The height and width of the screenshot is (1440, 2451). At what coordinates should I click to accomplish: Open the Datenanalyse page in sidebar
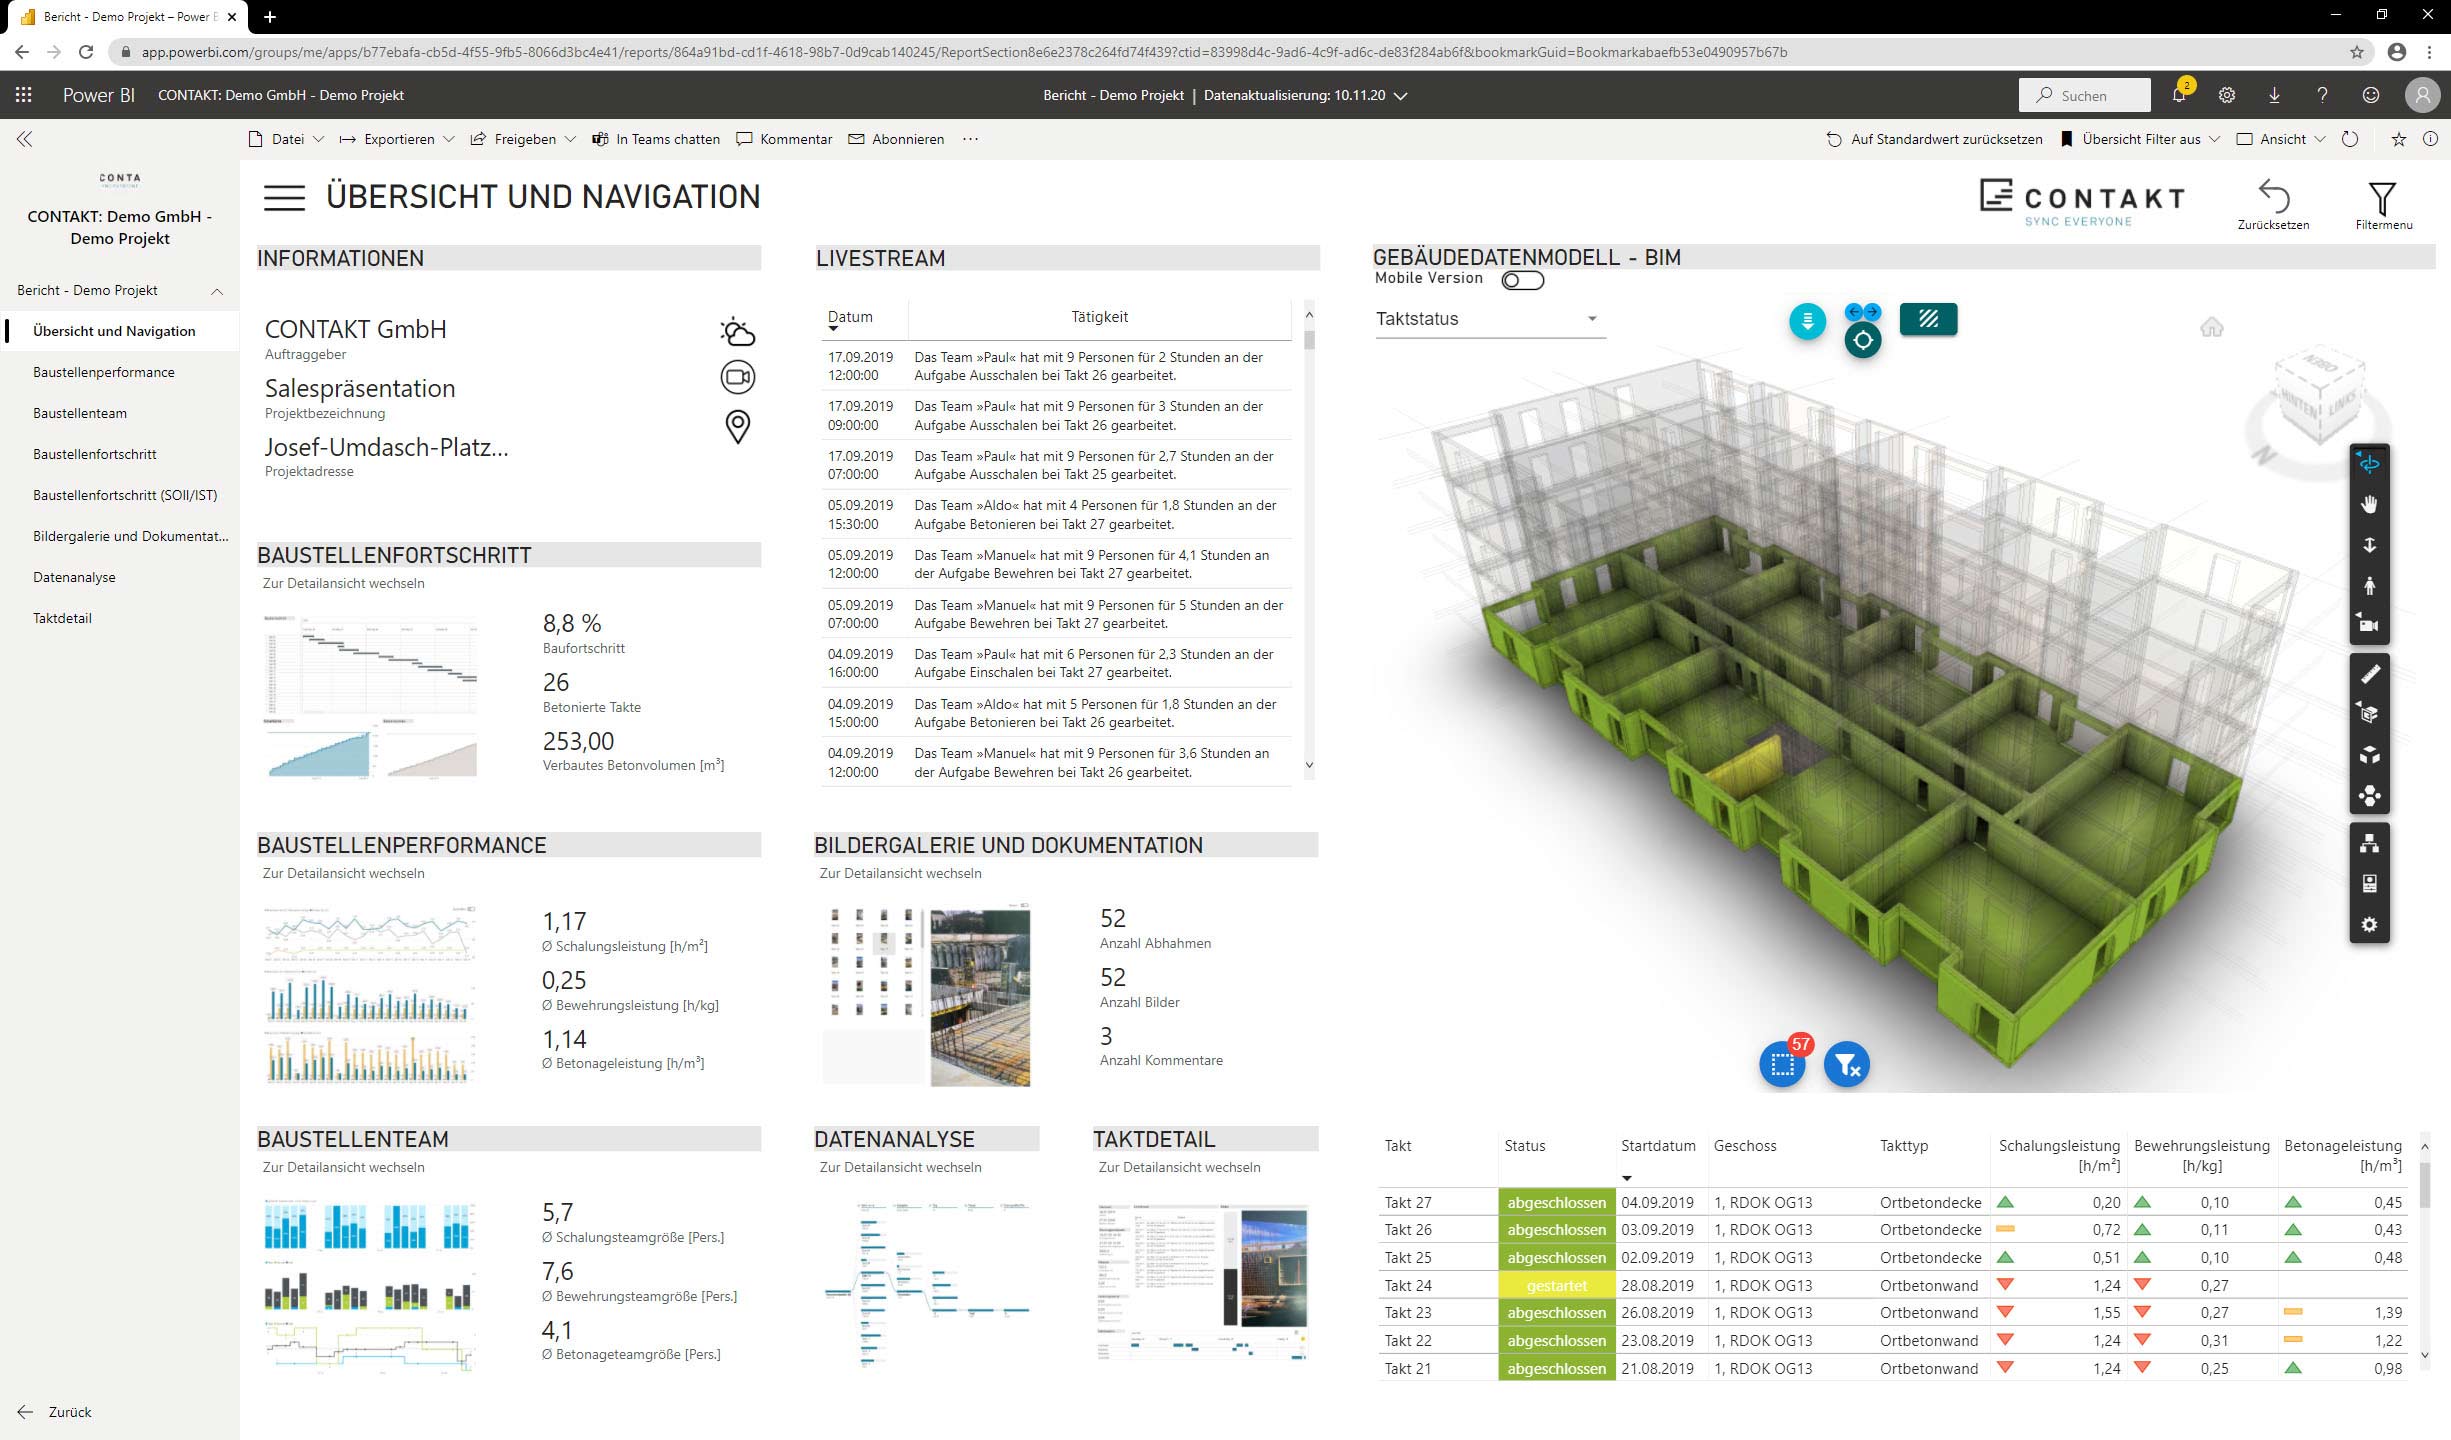(121, 577)
